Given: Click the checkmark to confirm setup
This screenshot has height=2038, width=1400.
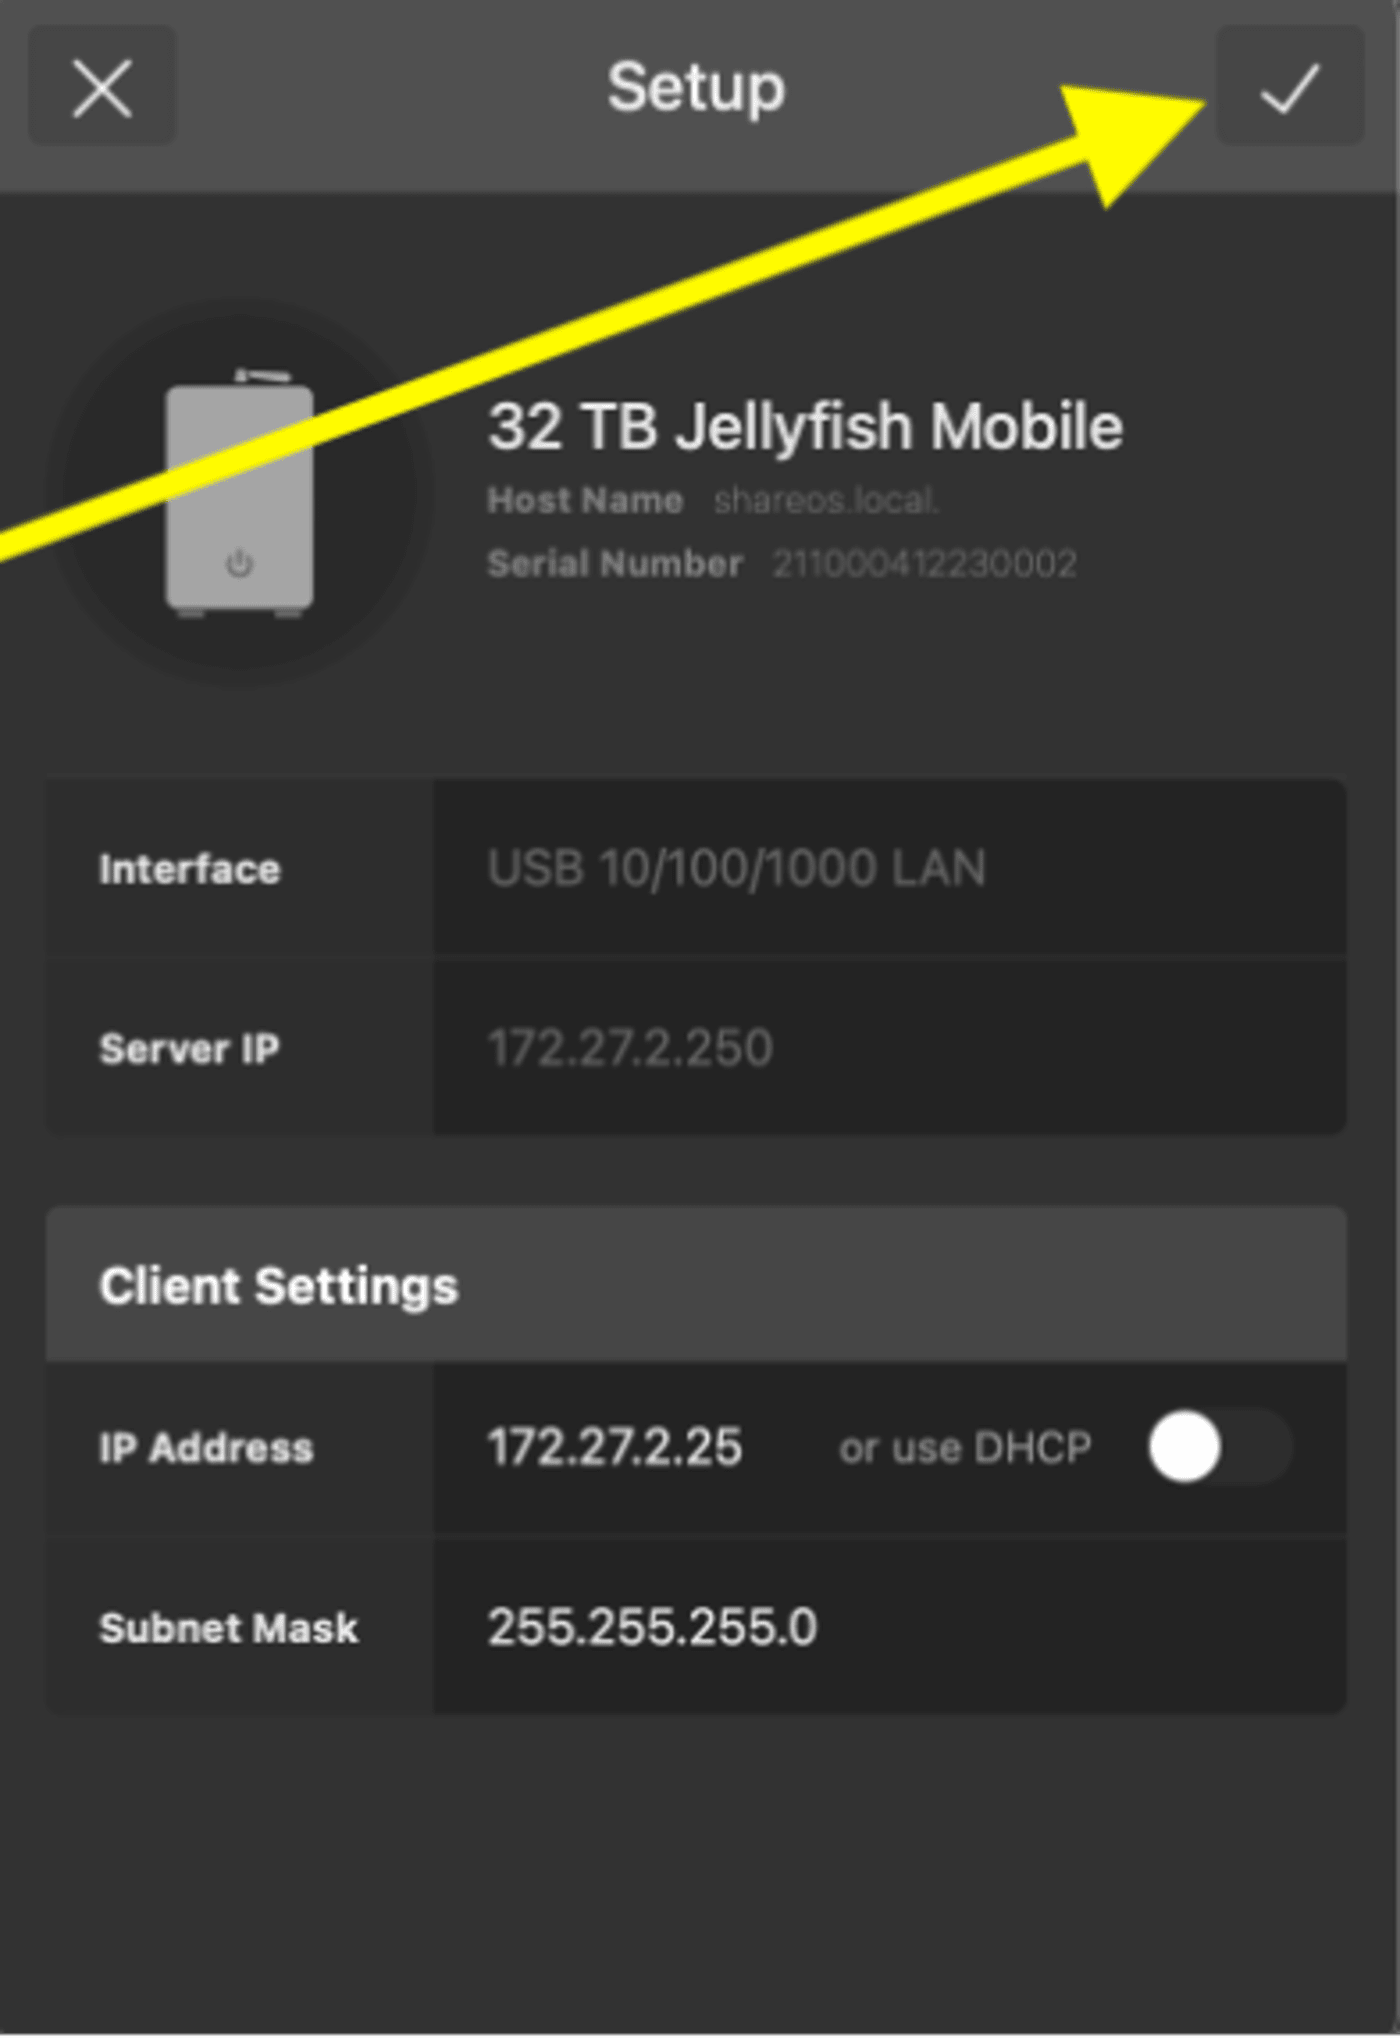Looking at the screenshot, I should pos(1290,87).
